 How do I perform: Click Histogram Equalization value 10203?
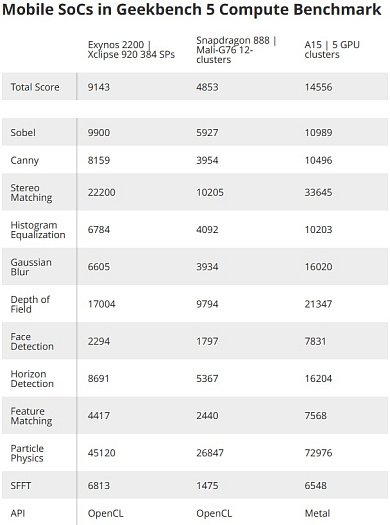318,230
